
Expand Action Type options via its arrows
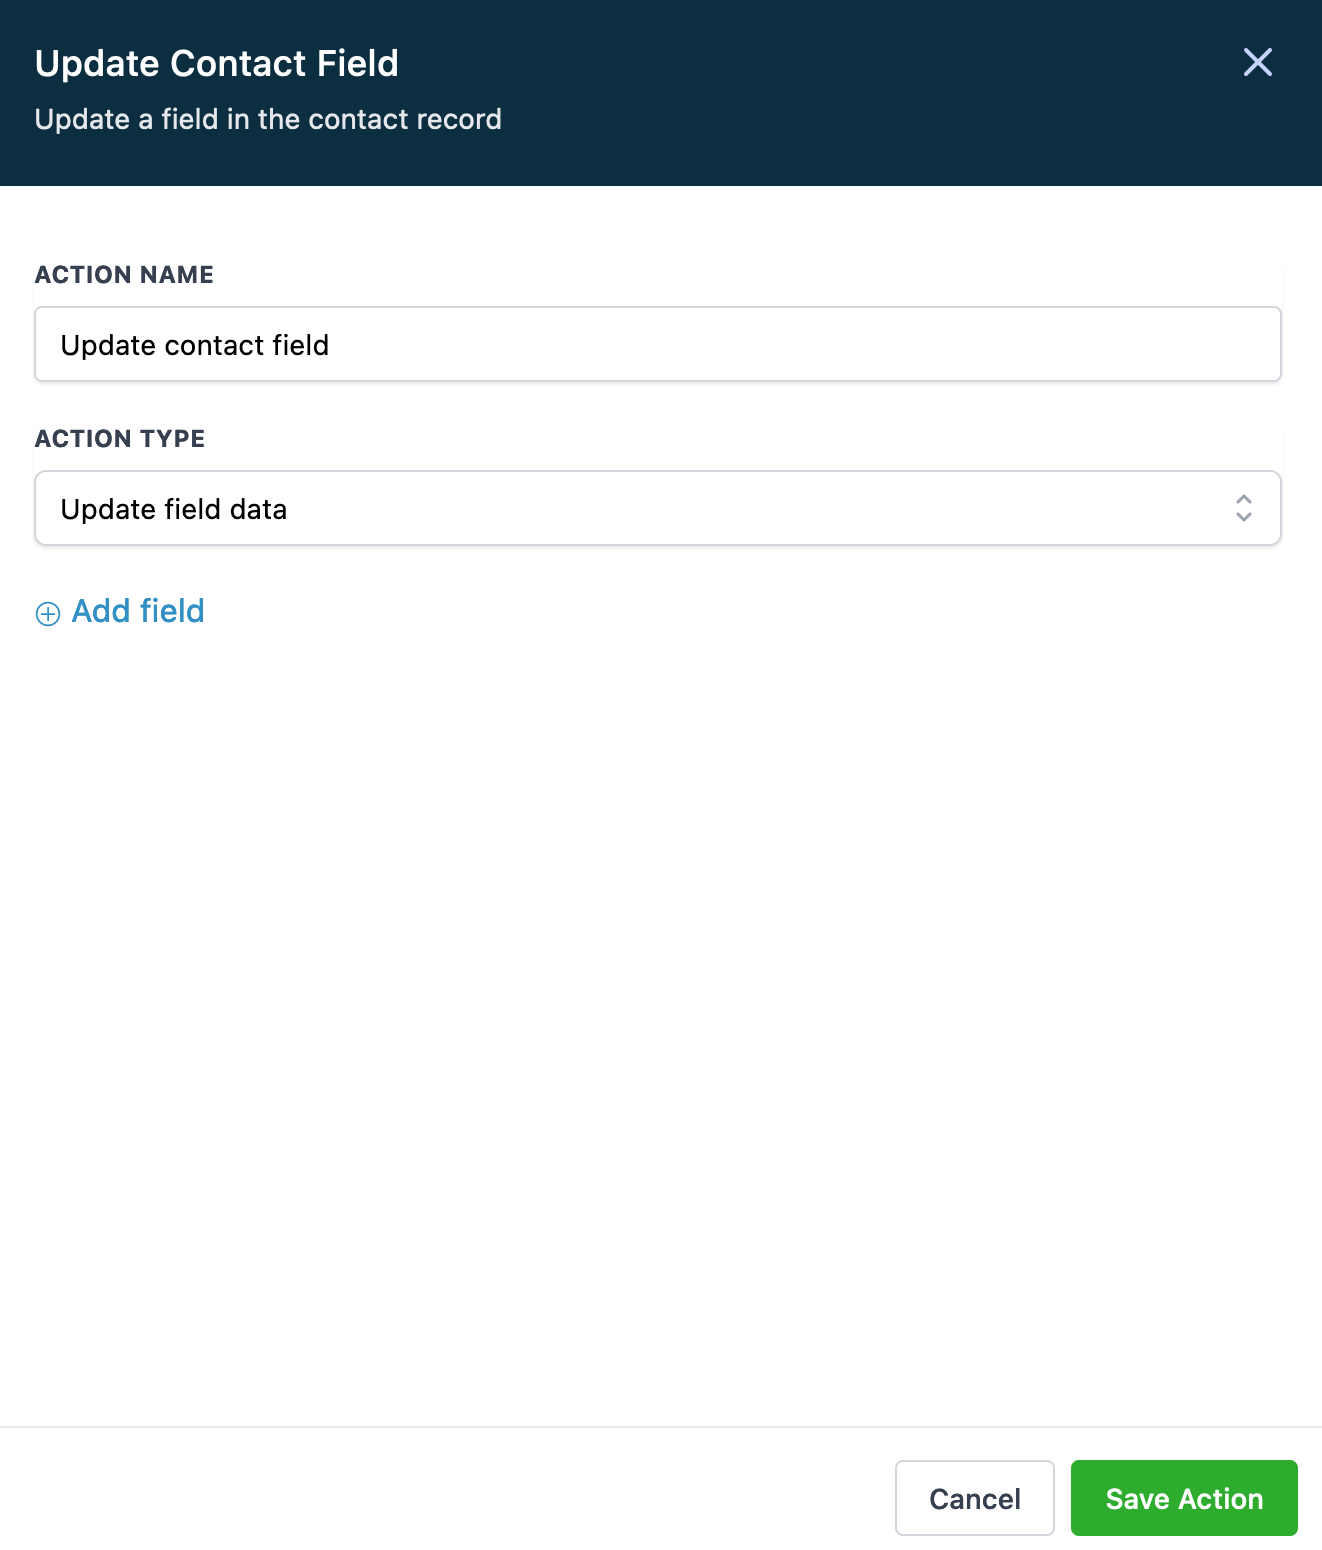1243,508
